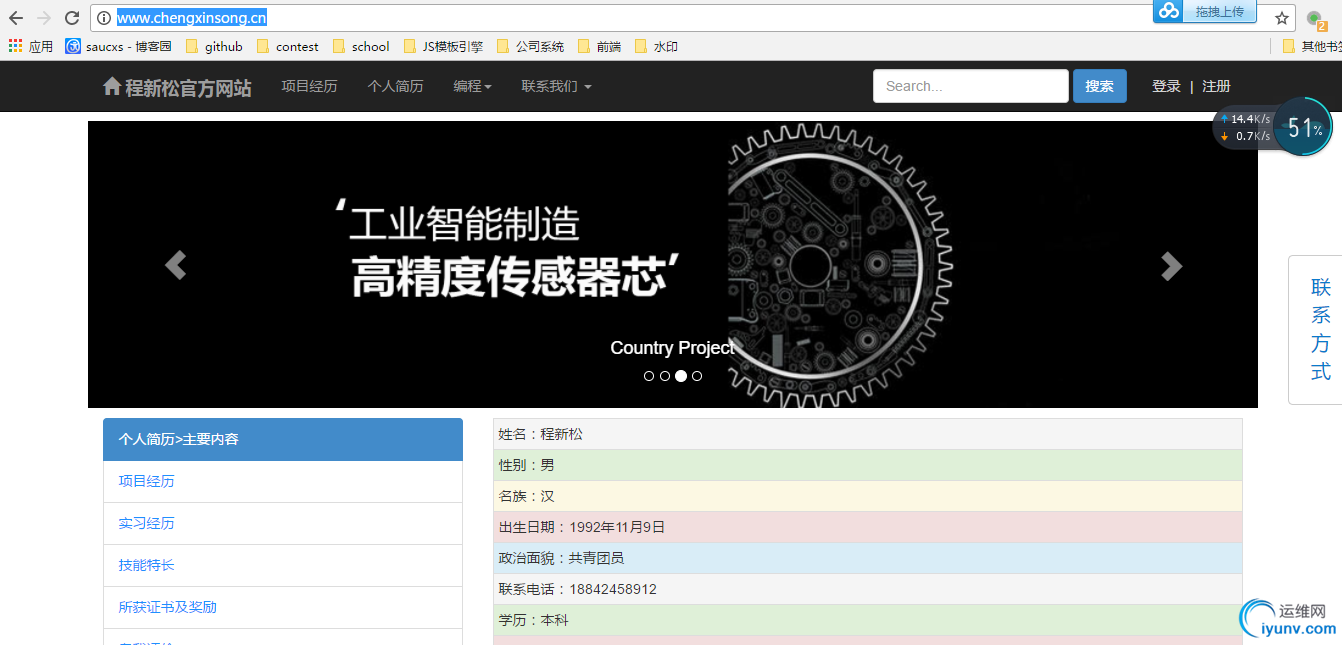Show previous carousel slide with left chevron
This screenshot has width=1342, height=645.
[x=175, y=266]
